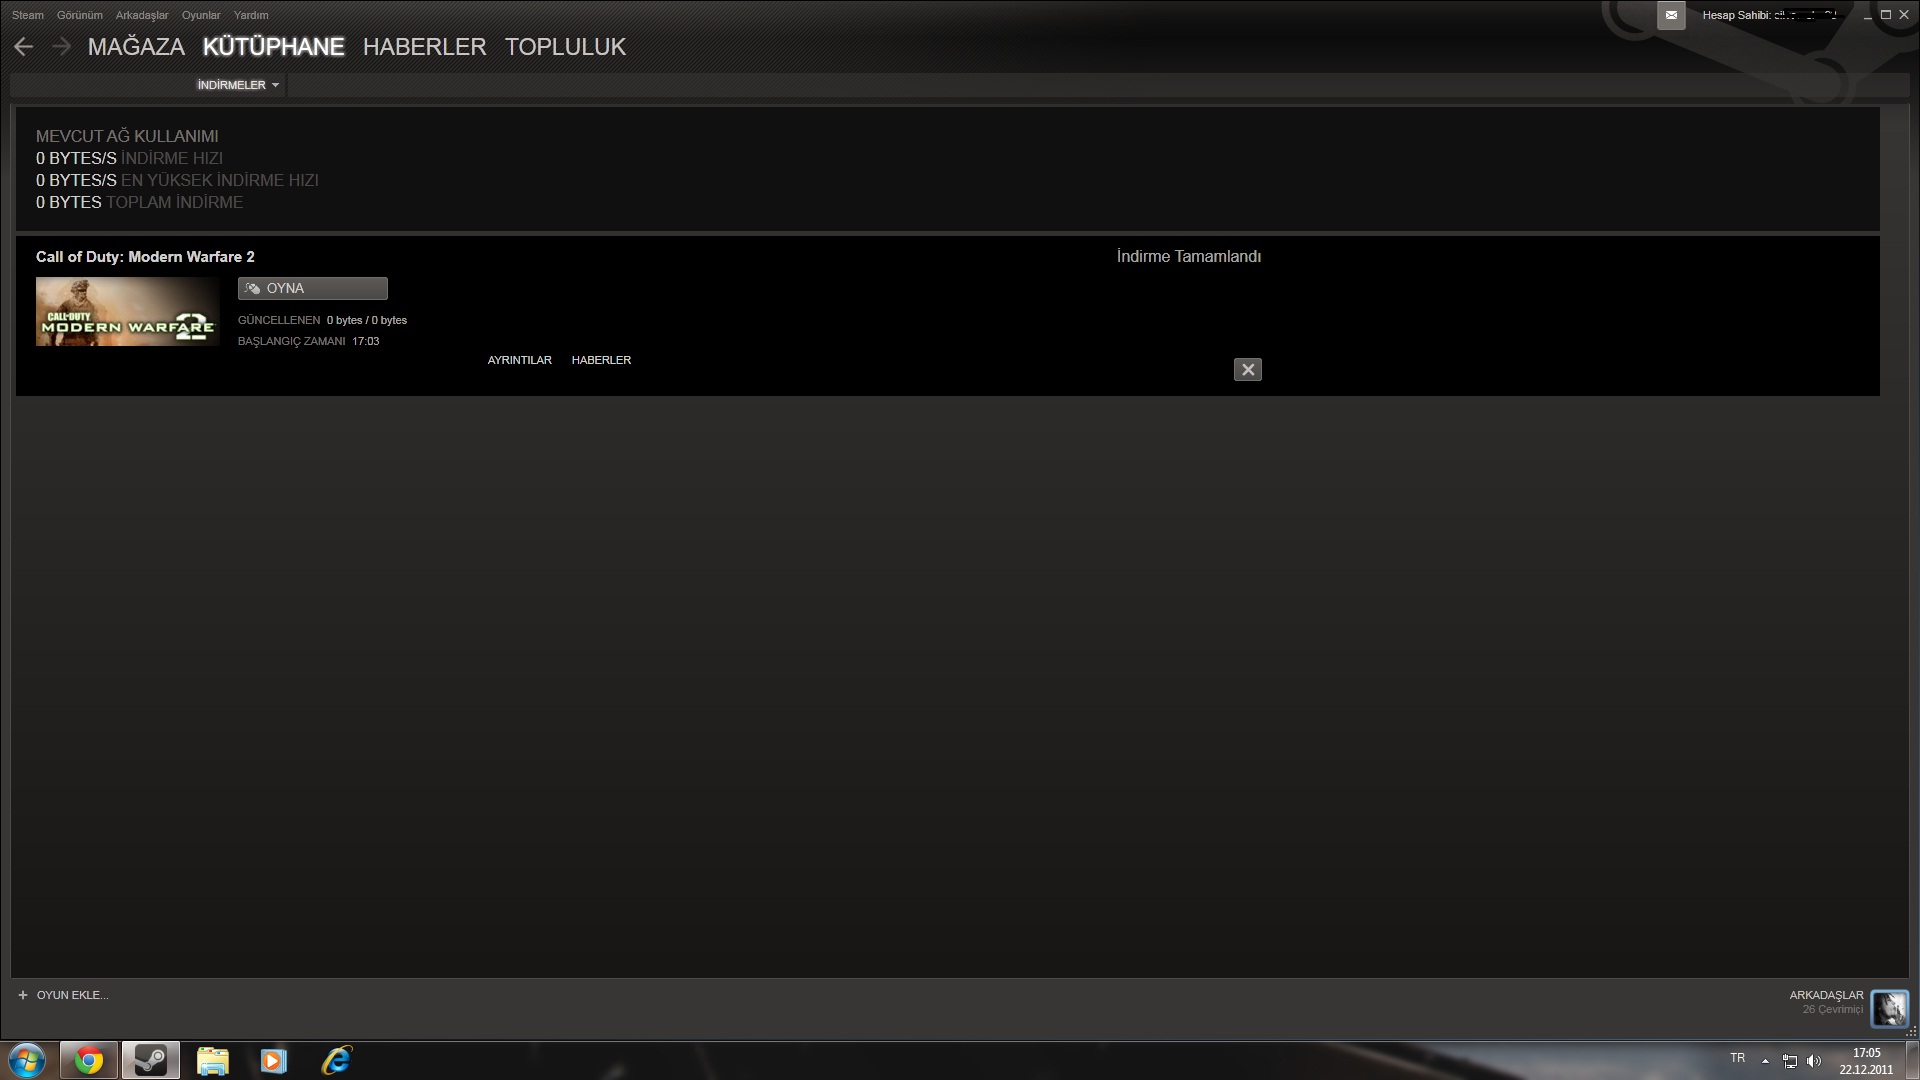This screenshot has width=1920, height=1080.
Task: Show hidden tray icons arrow
Action: 1766,1061
